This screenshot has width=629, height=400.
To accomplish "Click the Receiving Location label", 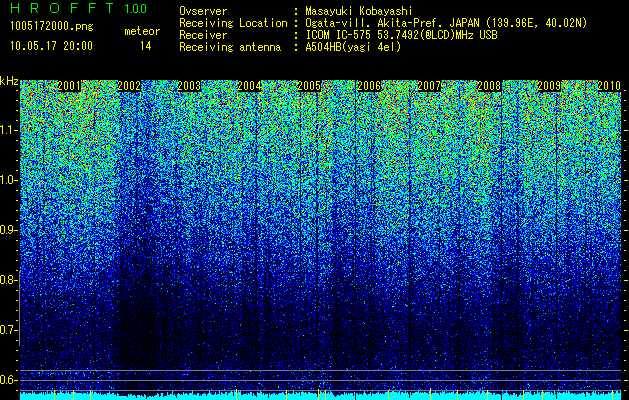I will coord(233,23).
